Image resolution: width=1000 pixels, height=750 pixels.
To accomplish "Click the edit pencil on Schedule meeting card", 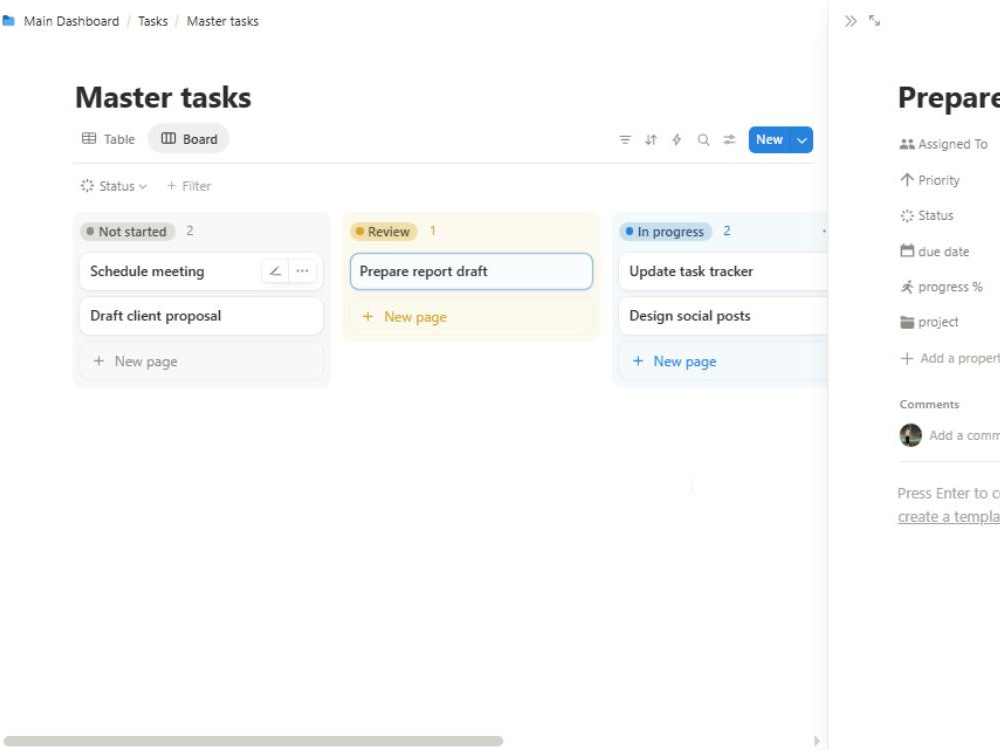I will pos(275,271).
